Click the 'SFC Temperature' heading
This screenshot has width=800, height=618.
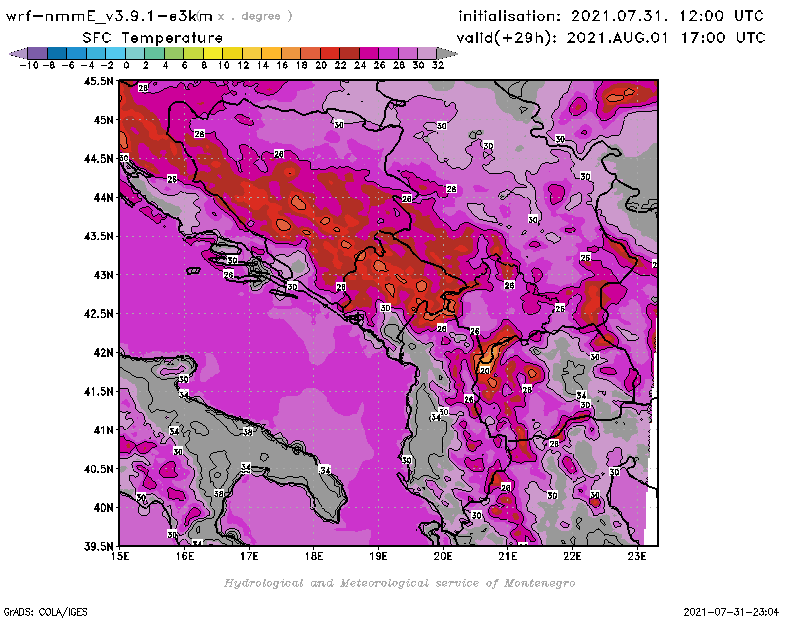153,38
